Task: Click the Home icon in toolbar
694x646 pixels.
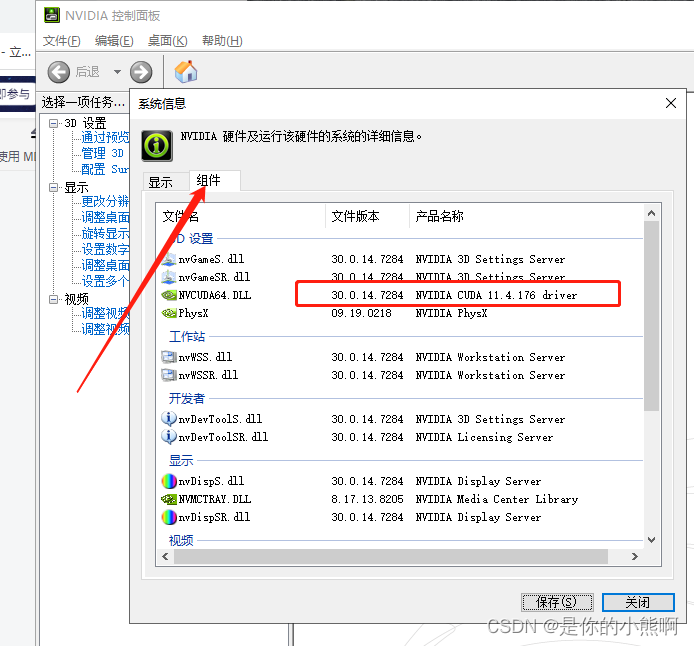Action: (x=186, y=72)
